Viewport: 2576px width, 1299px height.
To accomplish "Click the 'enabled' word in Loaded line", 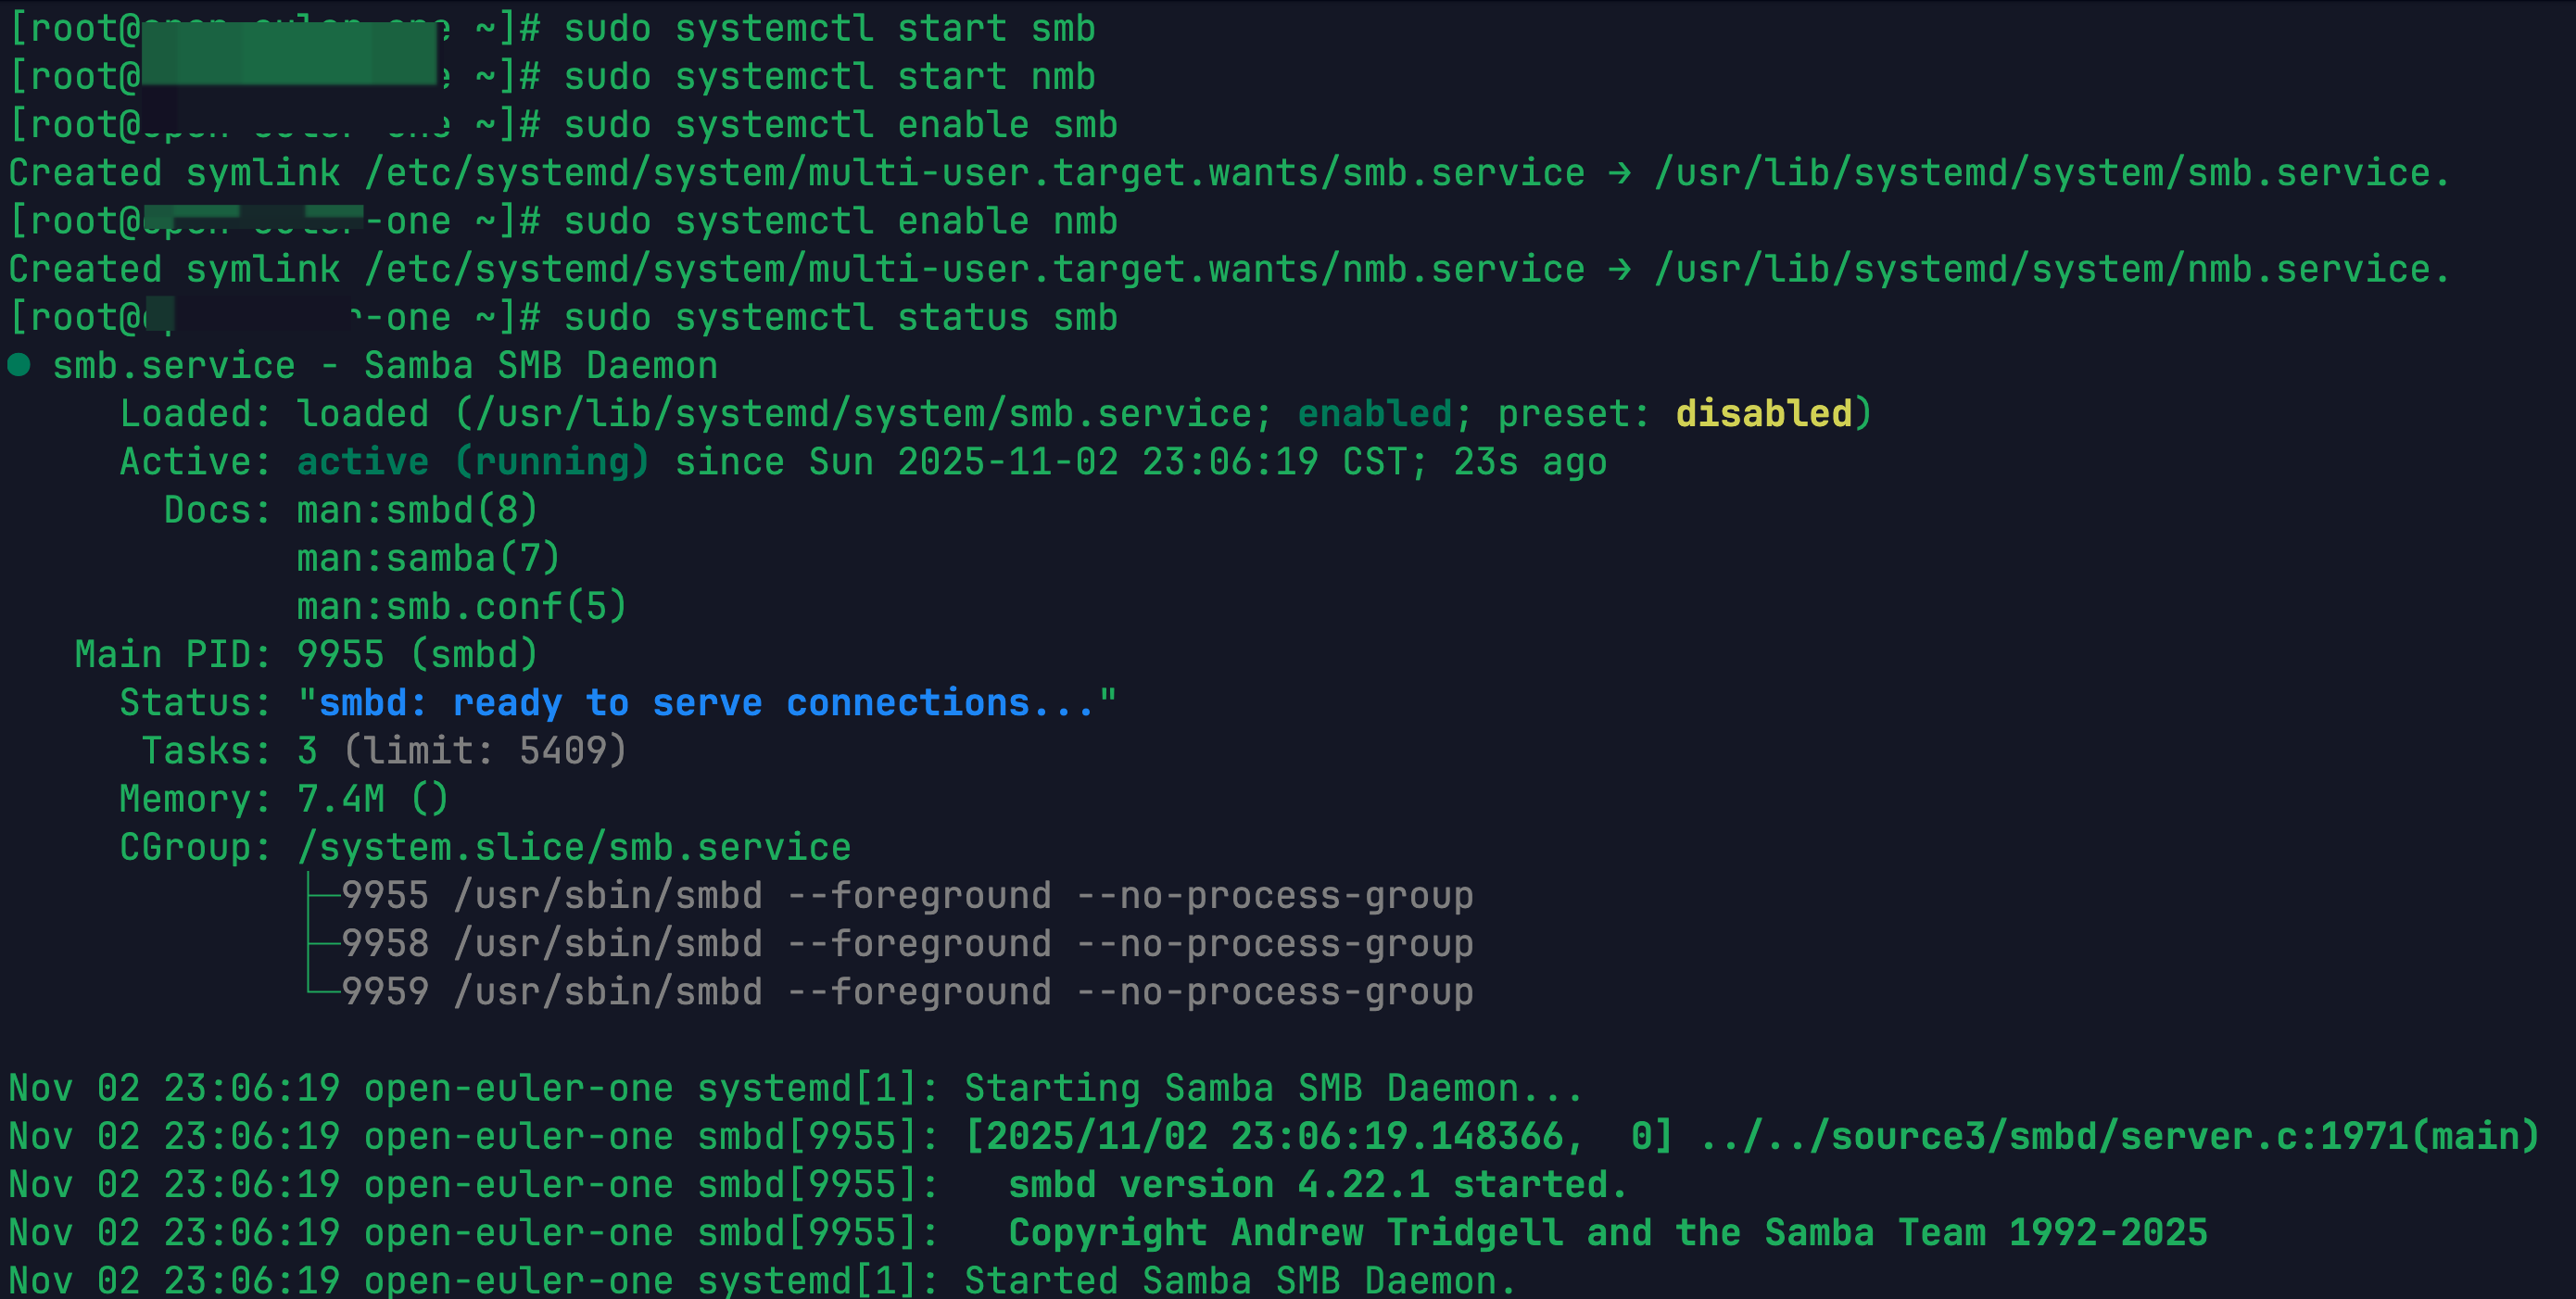I will [1374, 413].
